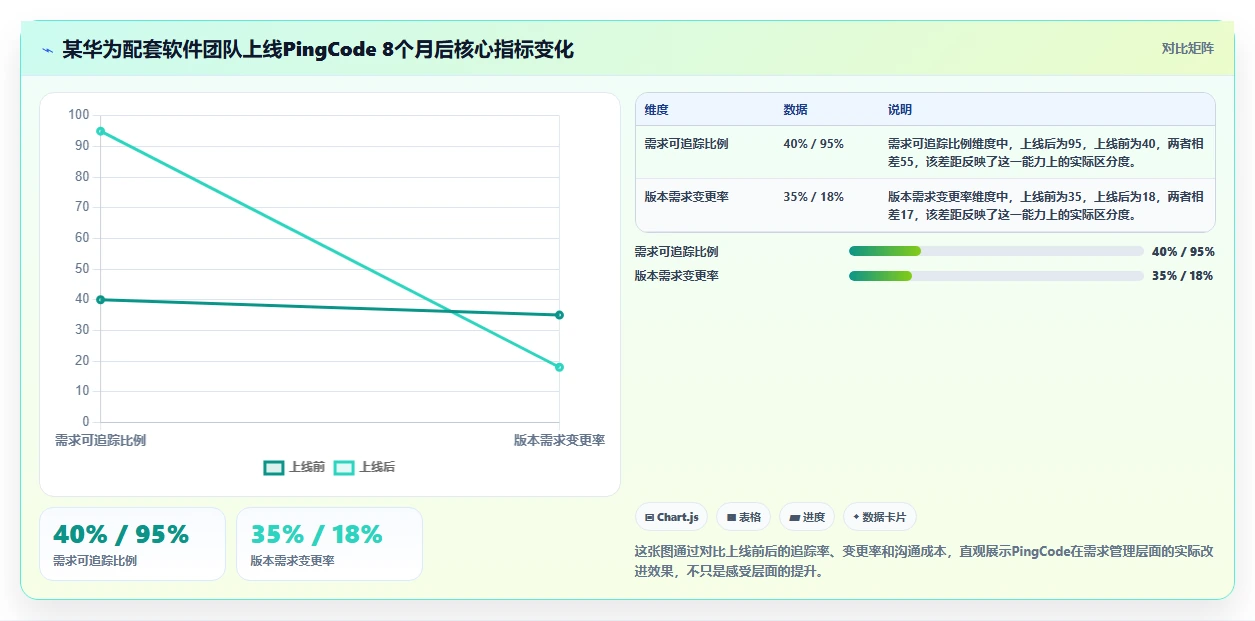Click the 数据 column header

(796, 110)
